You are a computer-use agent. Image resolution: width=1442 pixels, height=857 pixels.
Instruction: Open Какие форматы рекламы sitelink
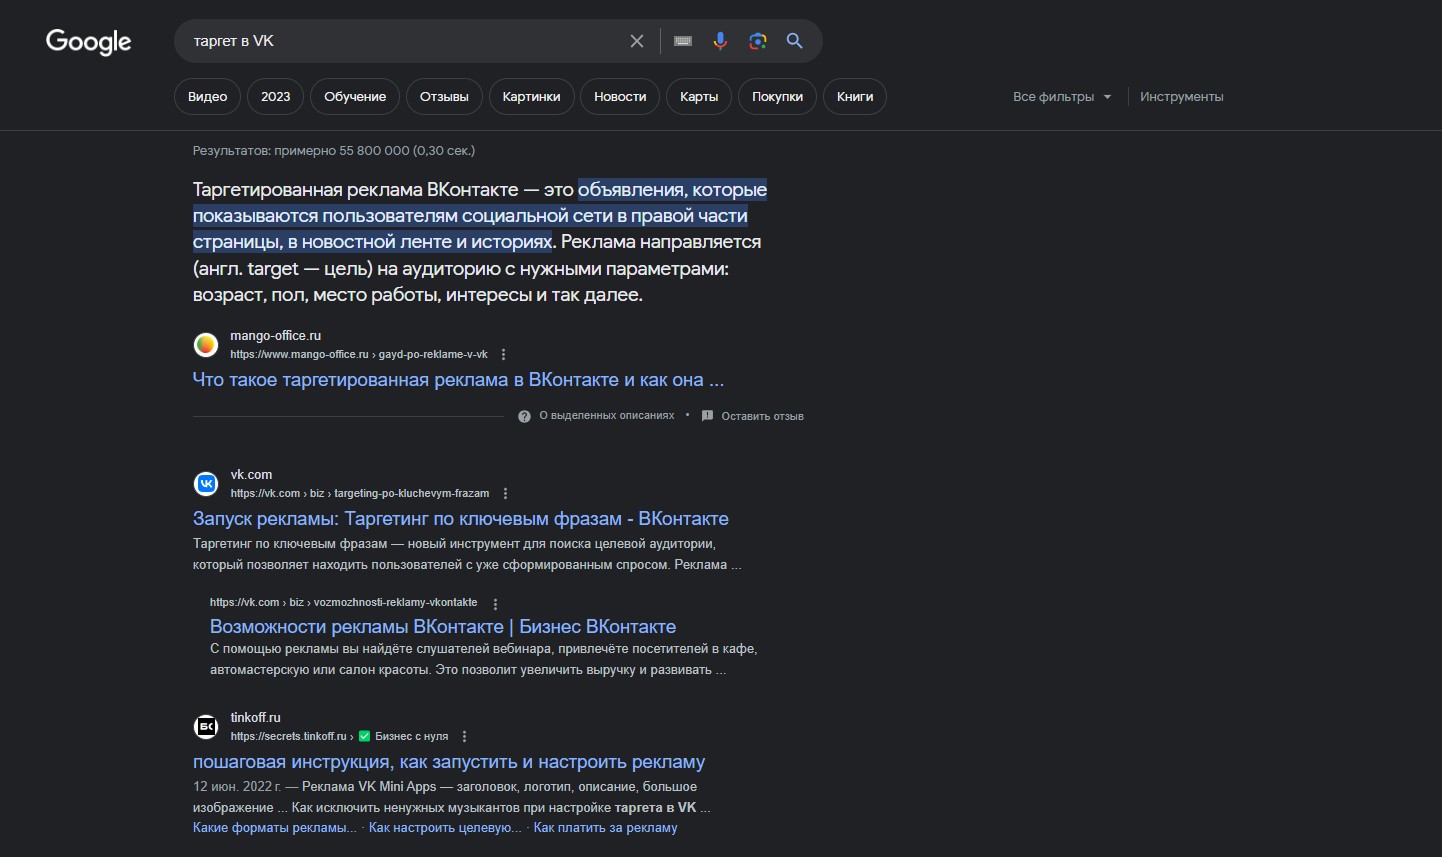275,828
